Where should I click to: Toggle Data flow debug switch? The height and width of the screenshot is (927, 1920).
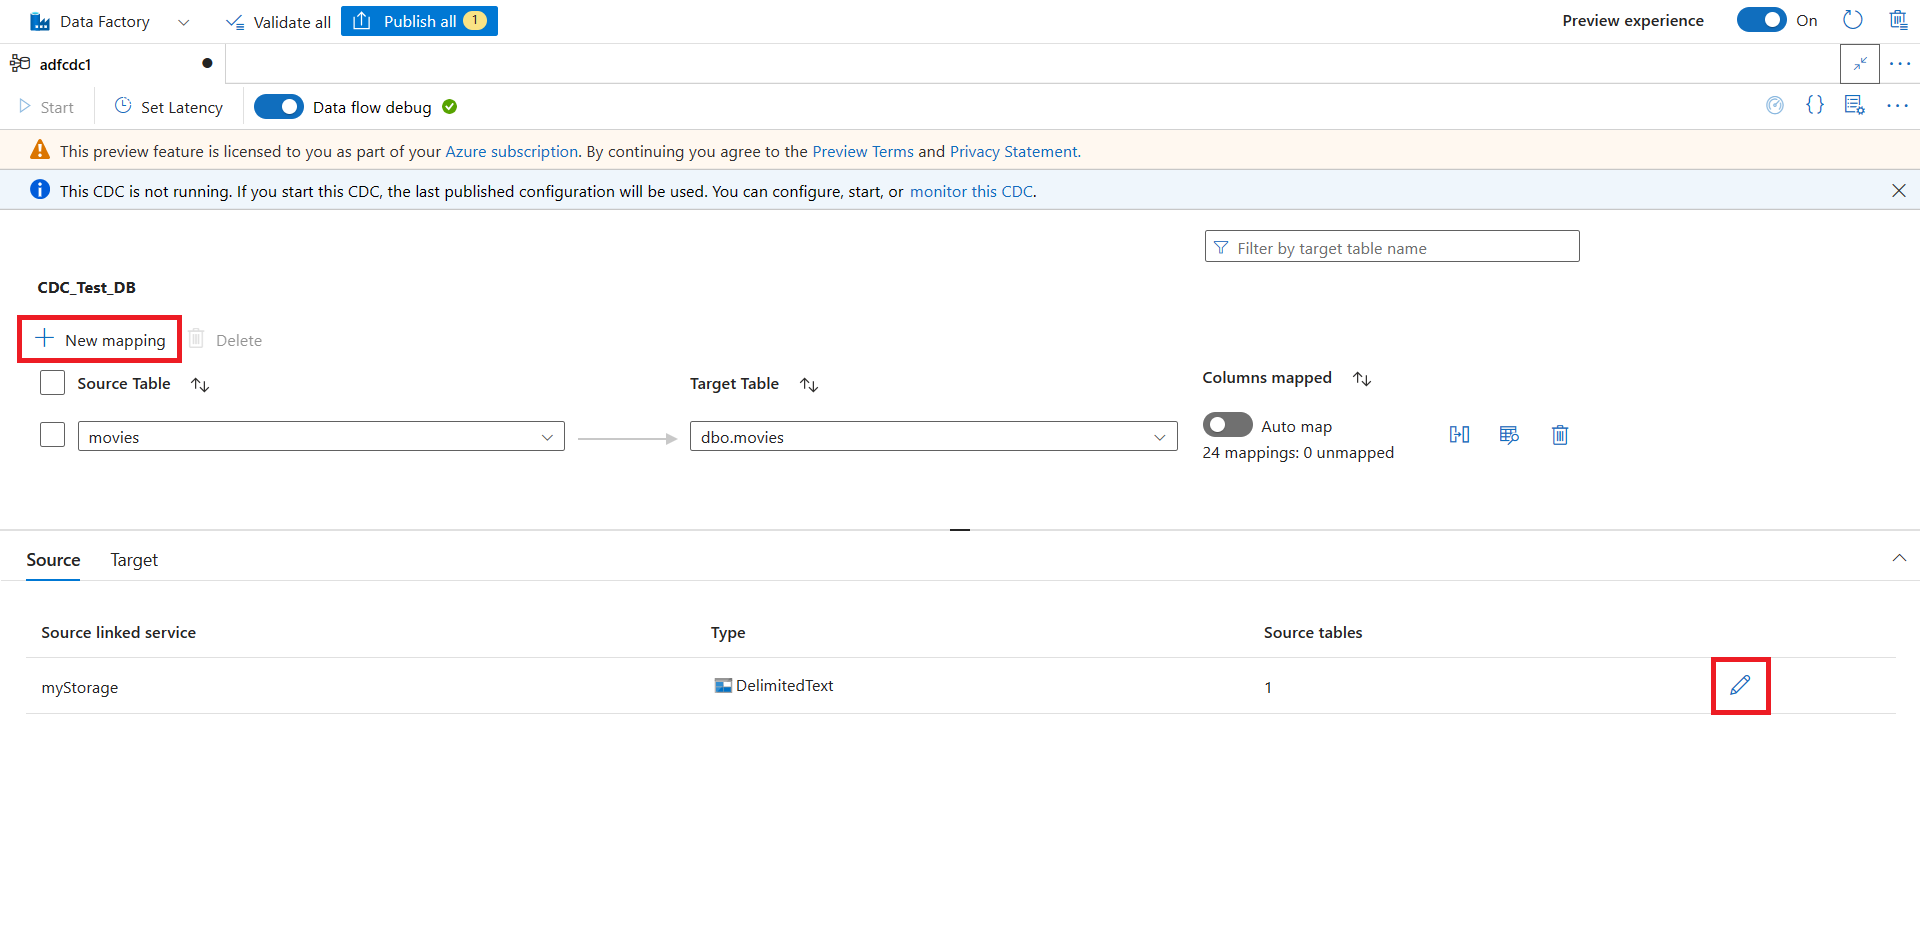pos(279,107)
